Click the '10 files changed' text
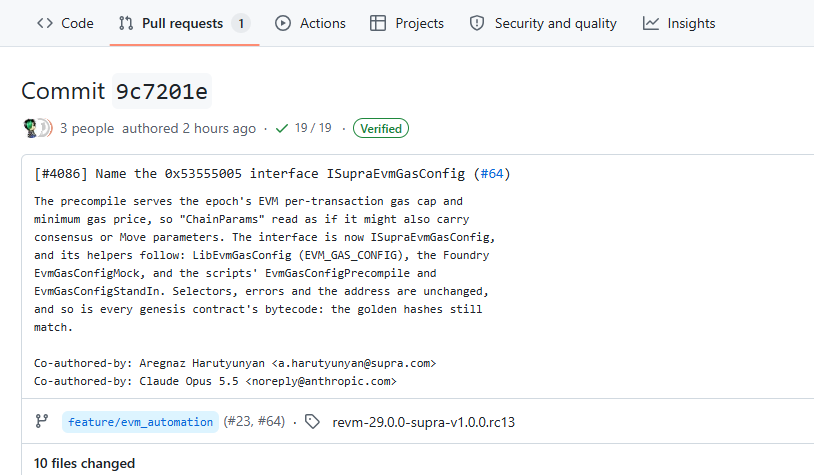The image size is (814, 475). (x=84, y=463)
